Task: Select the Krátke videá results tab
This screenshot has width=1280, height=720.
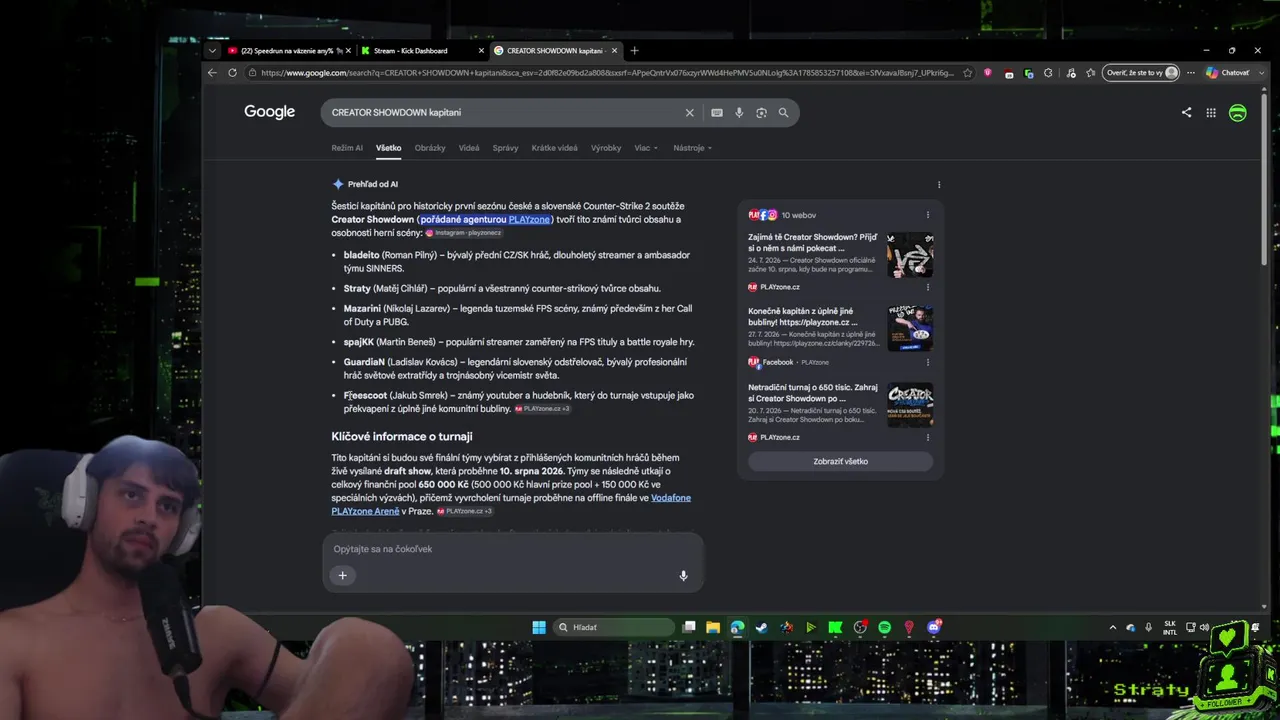Action: point(555,148)
